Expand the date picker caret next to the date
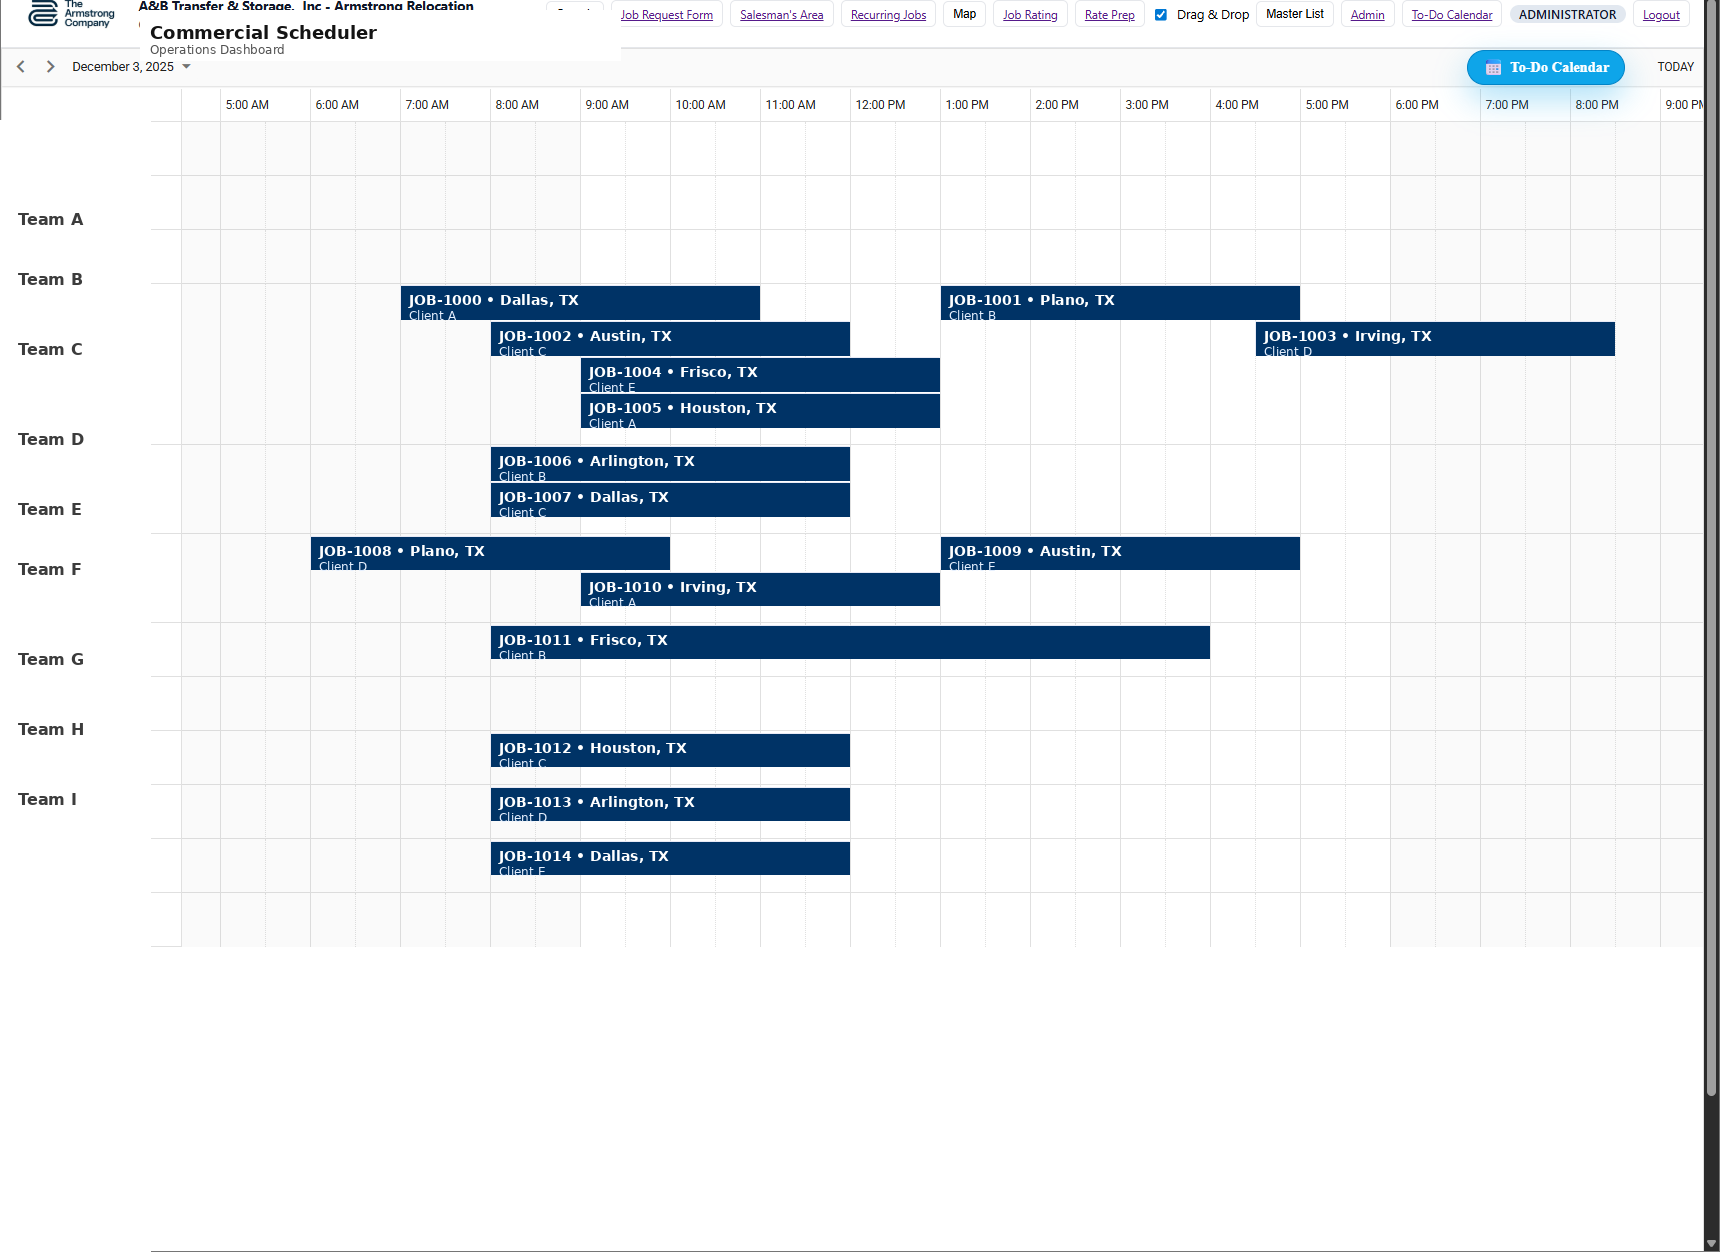1720x1252 pixels. pos(185,66)
